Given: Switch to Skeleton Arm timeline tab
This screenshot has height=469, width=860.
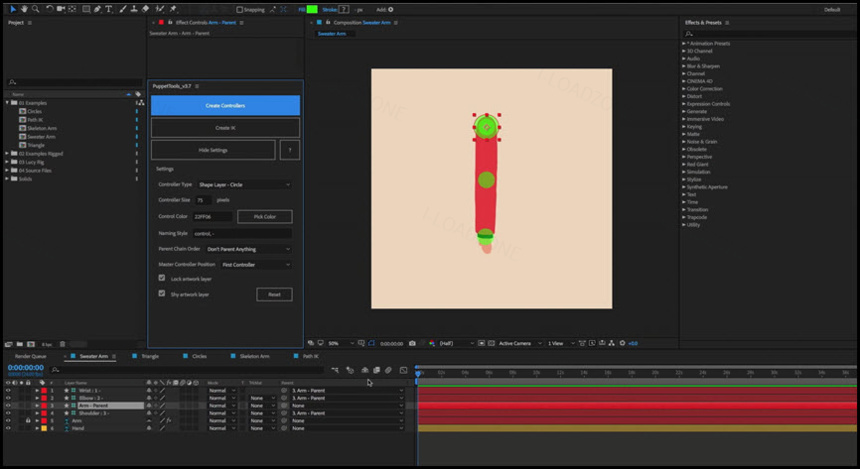Looking at the screenshot, I should (x=254, y=357).
